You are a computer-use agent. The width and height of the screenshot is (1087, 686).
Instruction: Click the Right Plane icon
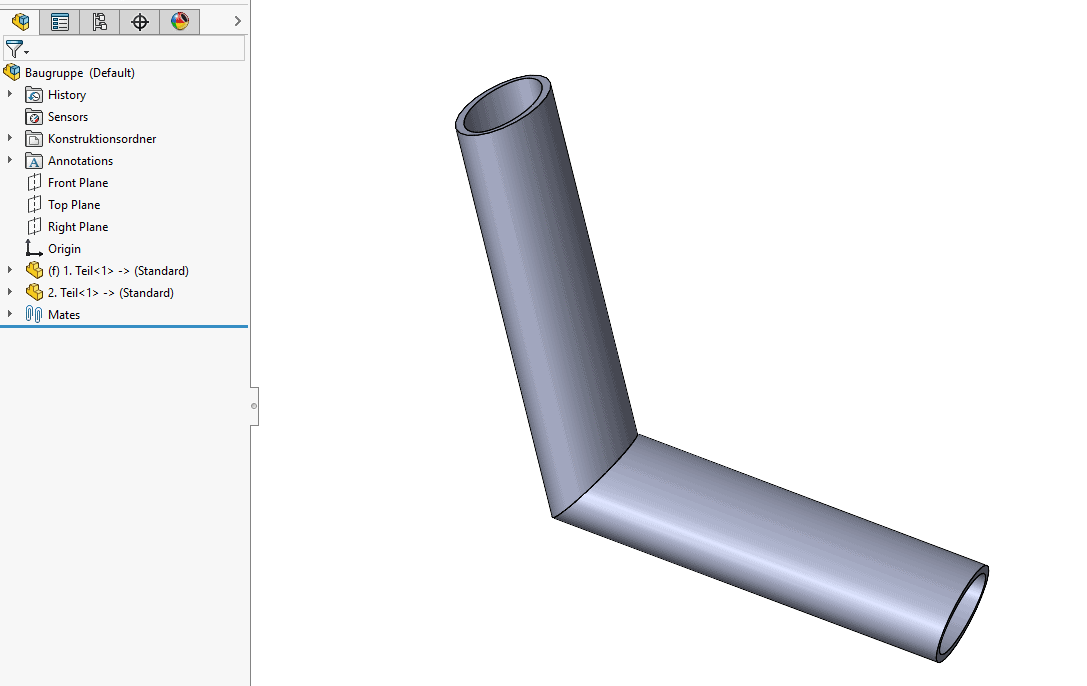click(34, 227)
